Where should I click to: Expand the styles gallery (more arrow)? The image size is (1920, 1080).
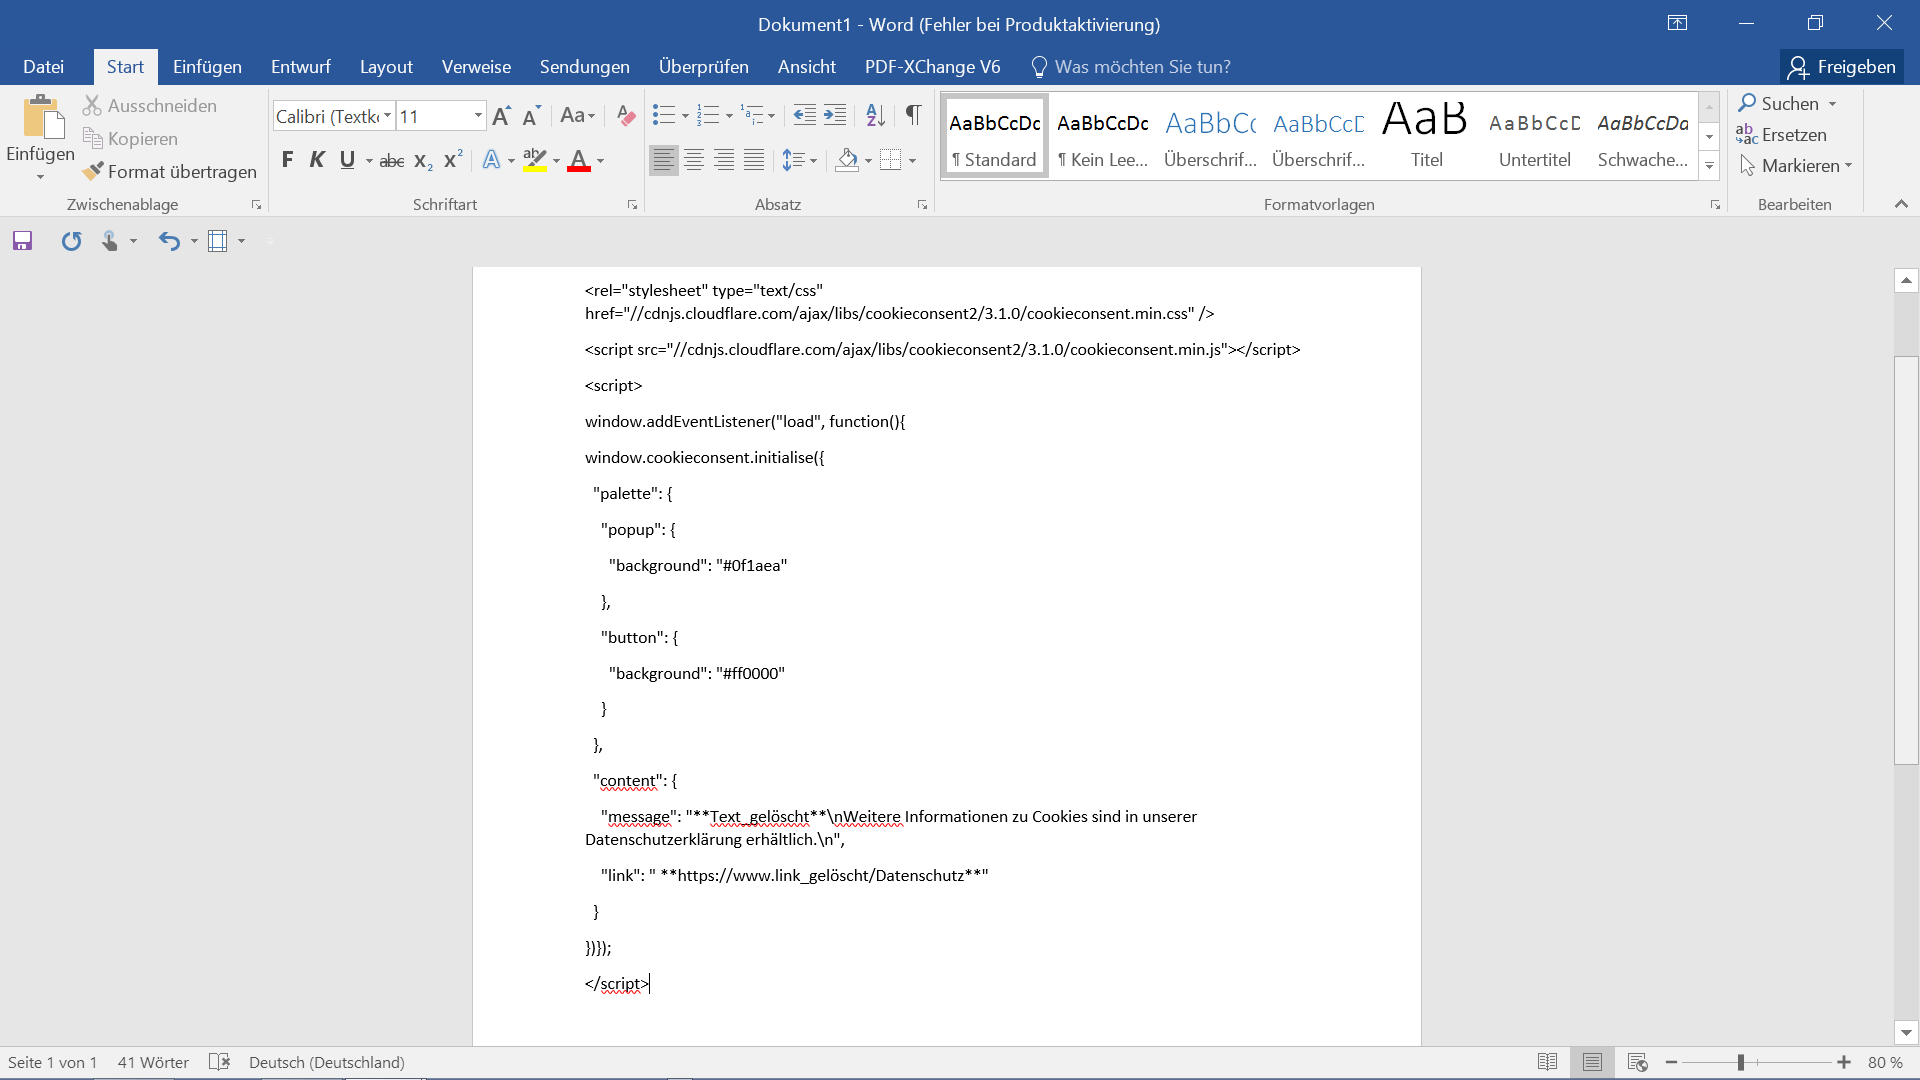[x=1710, y=167]
